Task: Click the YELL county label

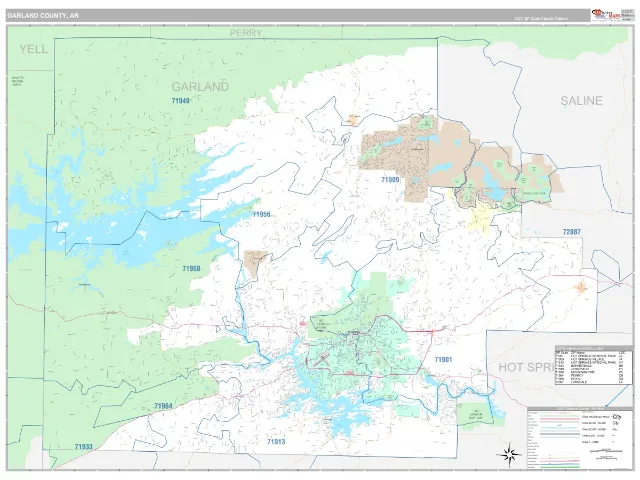Action: [33, 49]
